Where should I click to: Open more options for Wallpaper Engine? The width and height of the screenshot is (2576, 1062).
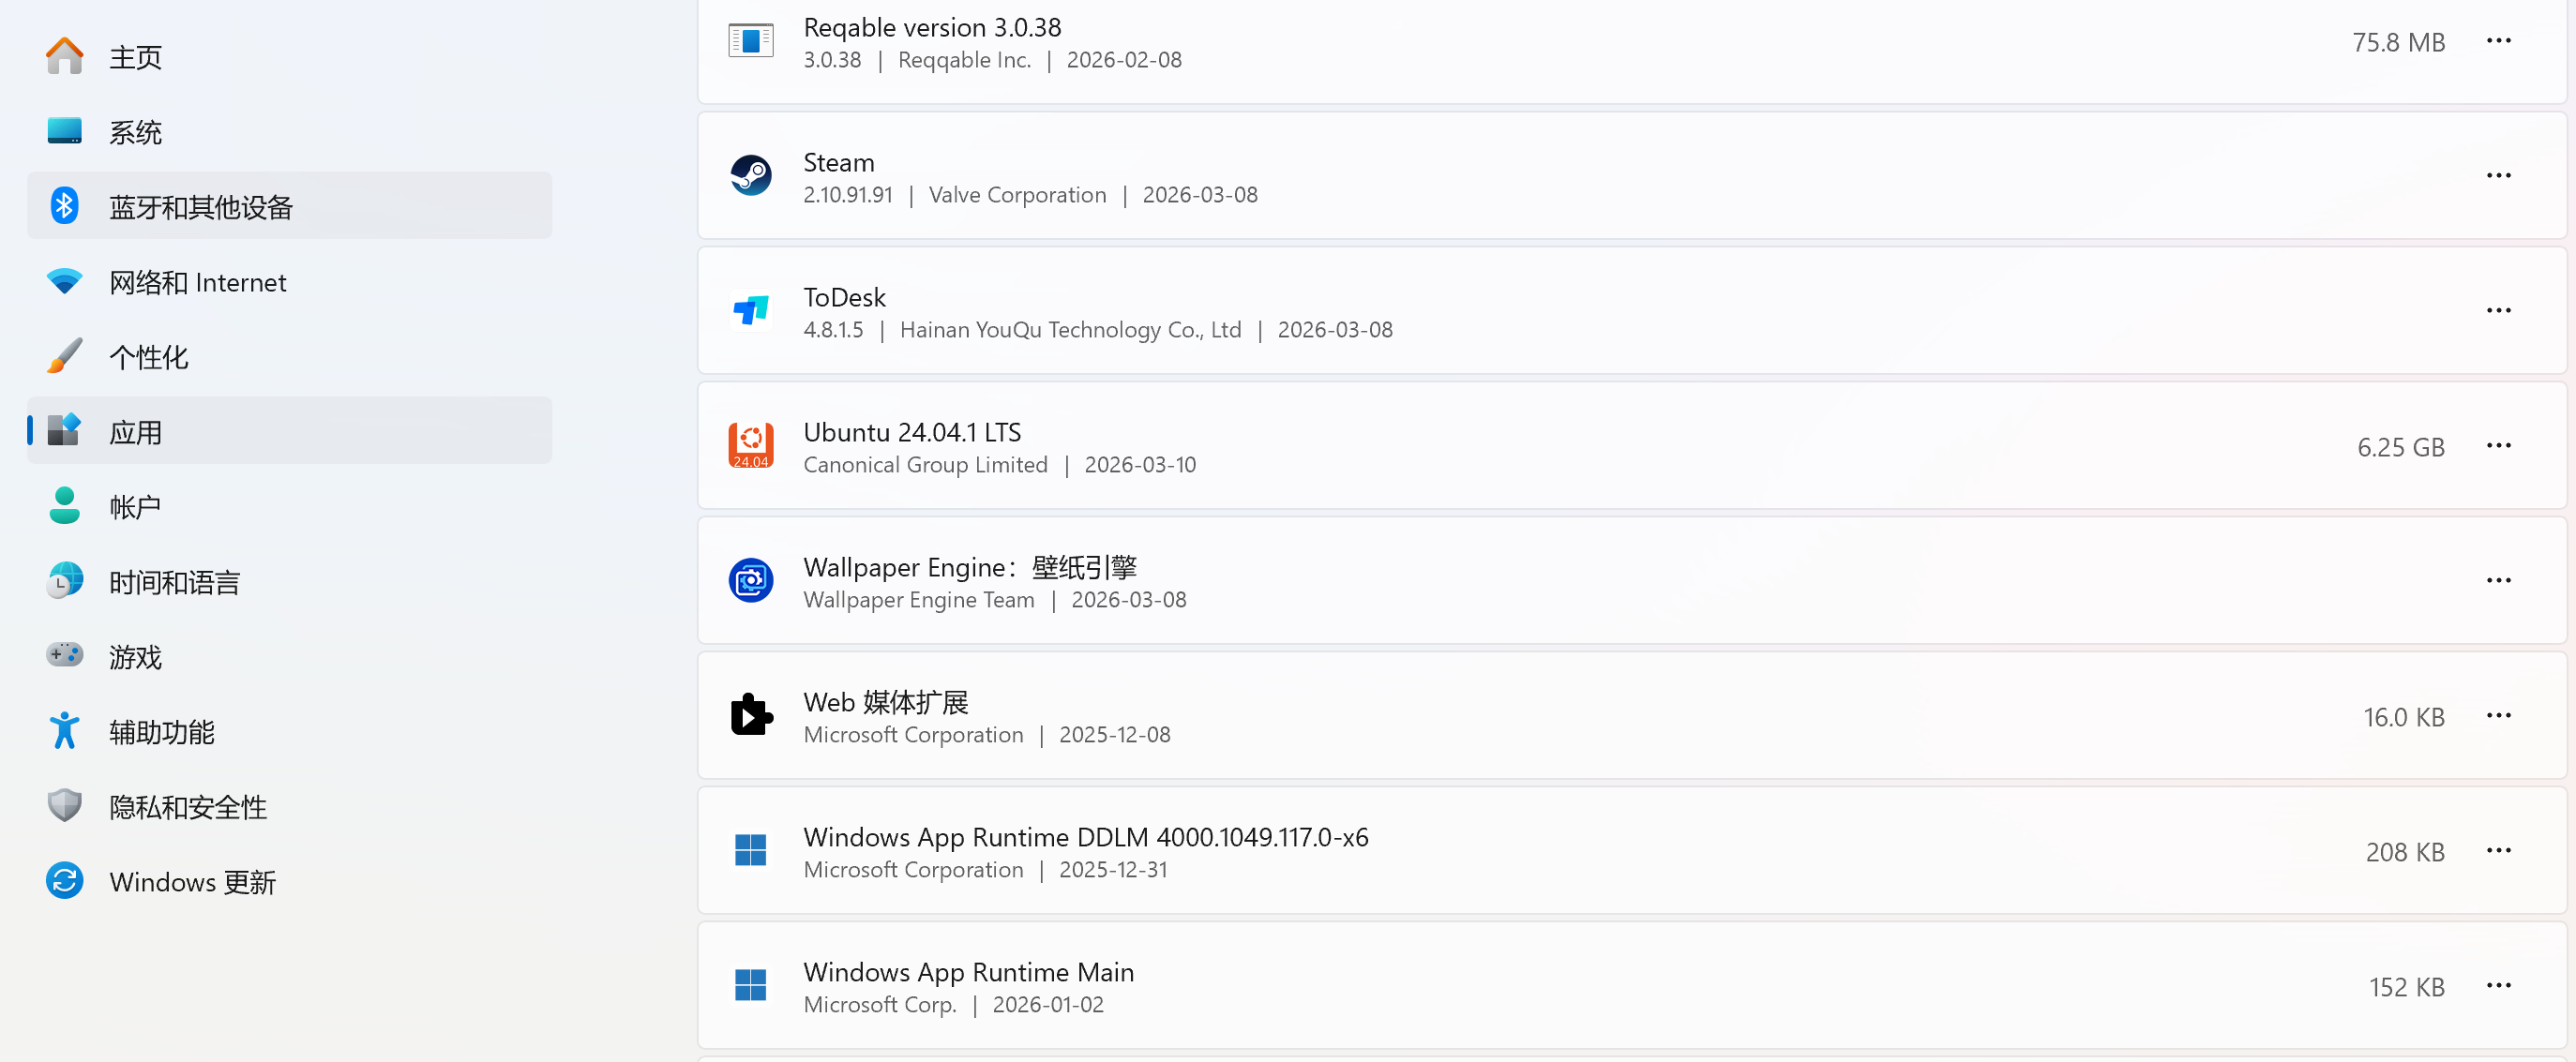click(x=2497, y=581)
